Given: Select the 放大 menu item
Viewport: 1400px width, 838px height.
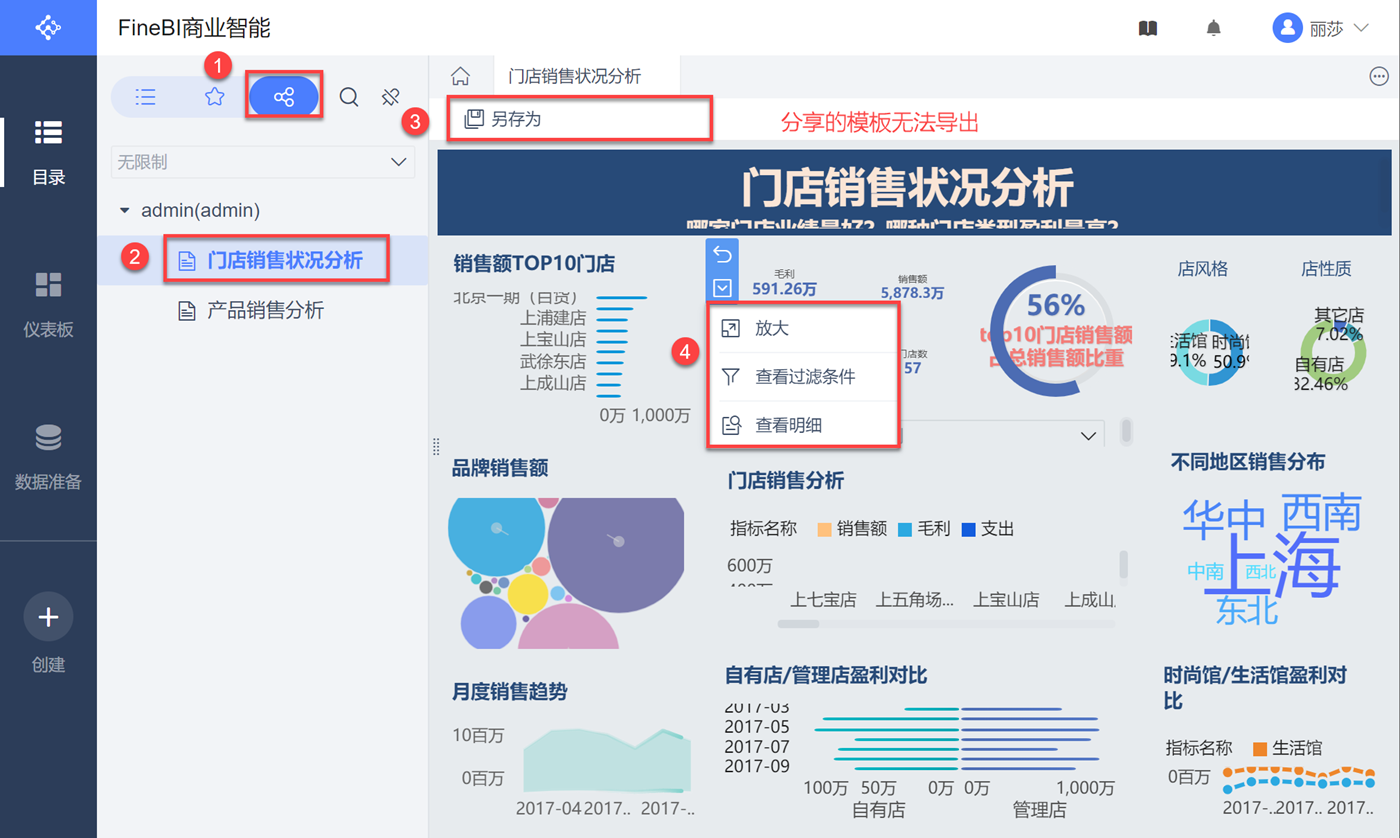Looking at the screenshot, I should pos(804,328).
